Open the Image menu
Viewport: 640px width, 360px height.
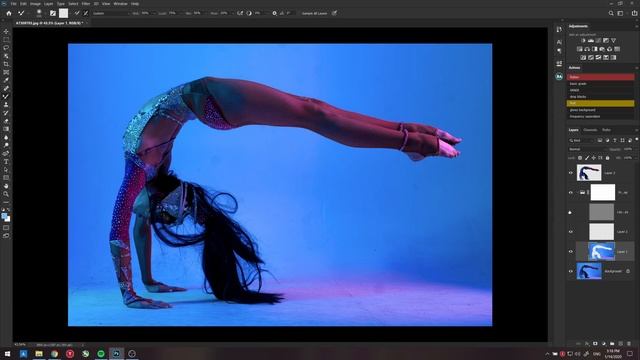(35, 4)
